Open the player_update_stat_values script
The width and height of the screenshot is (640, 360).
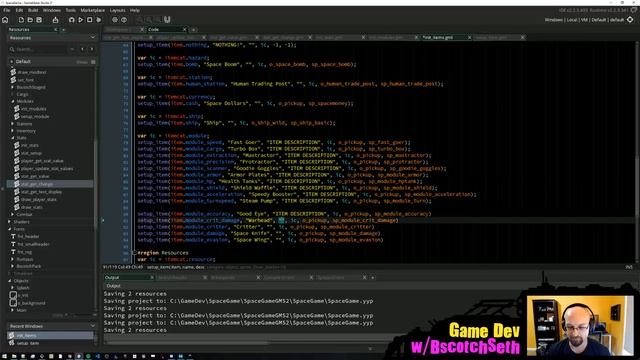coord(47,169)
